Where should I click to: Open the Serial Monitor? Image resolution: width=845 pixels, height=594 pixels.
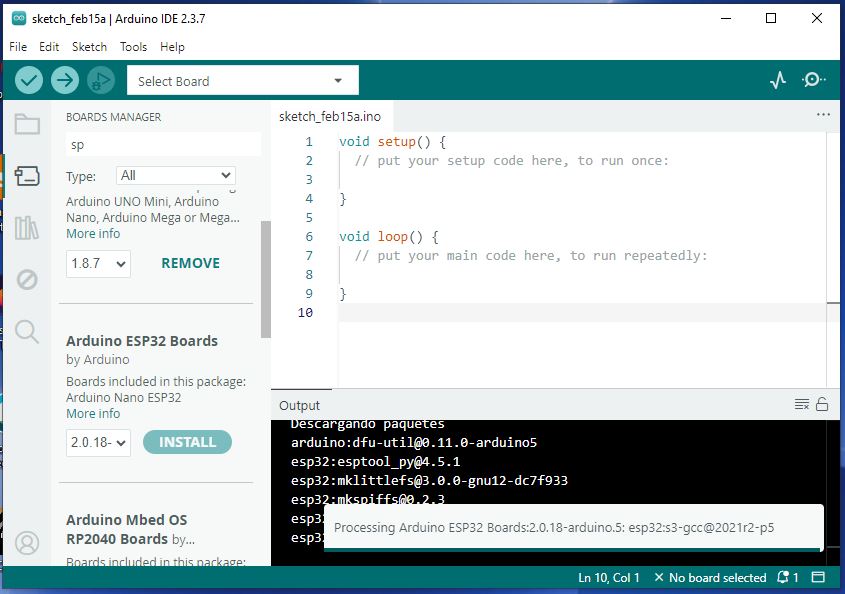pyautogui.click(x=813, y=78)
